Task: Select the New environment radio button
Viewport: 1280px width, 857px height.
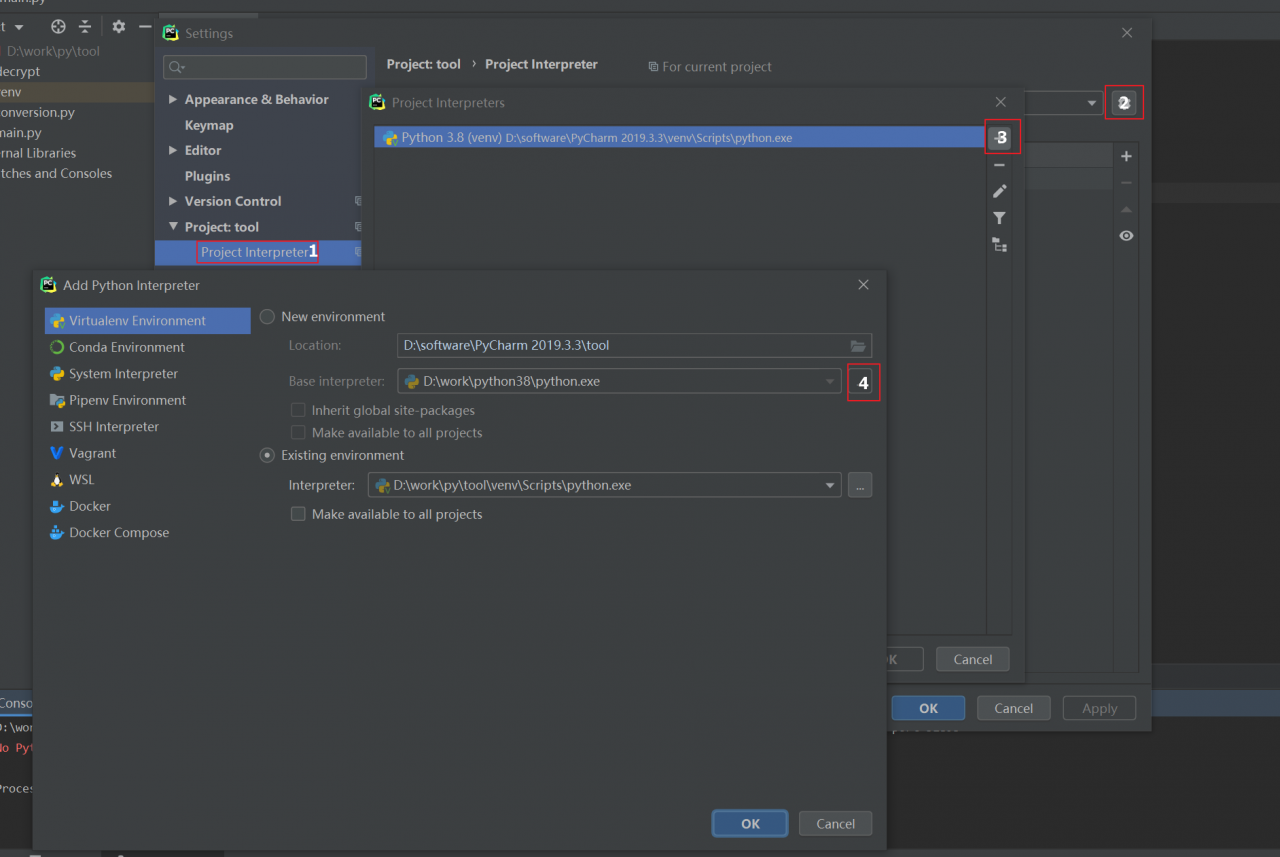Action: 267,317
